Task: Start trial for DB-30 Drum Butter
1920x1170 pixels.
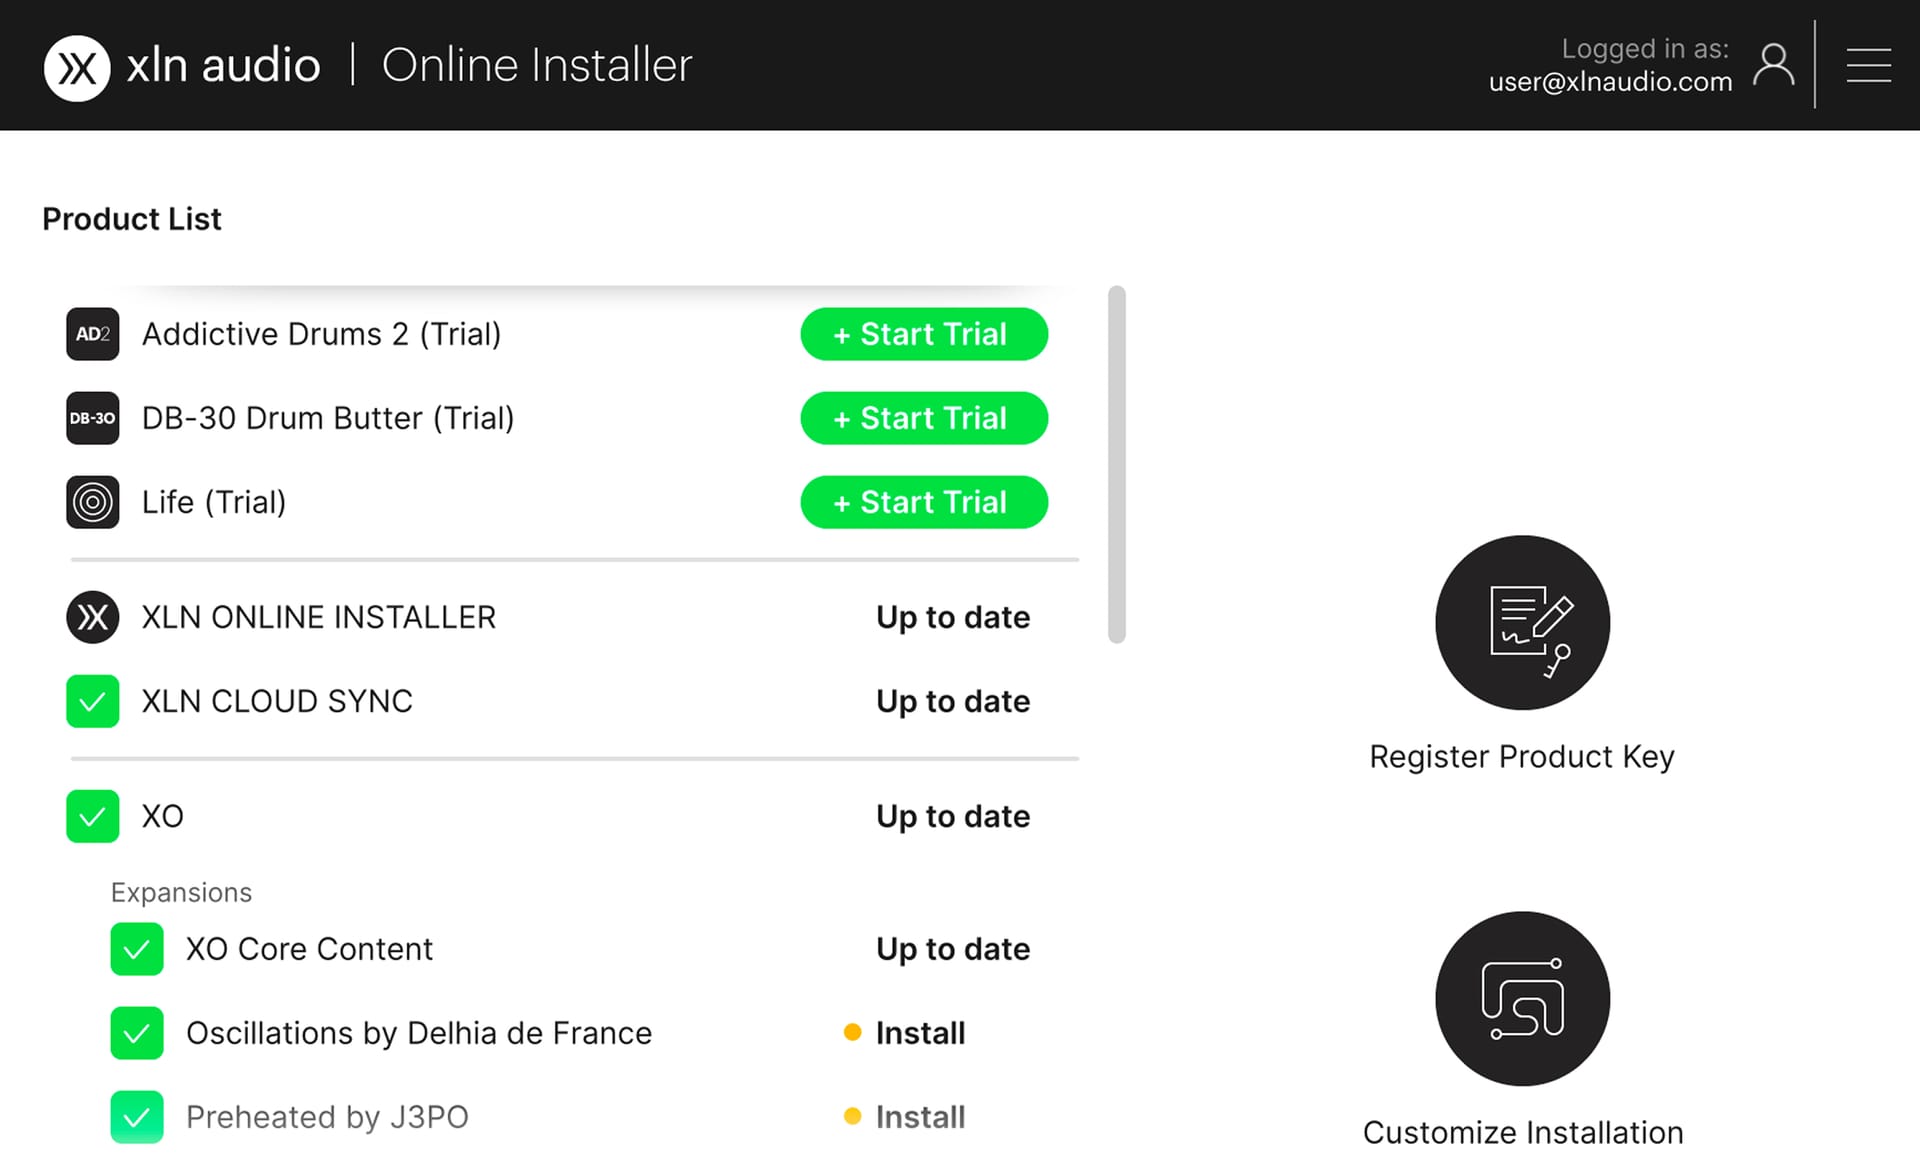Action: (x=924, y=418)
